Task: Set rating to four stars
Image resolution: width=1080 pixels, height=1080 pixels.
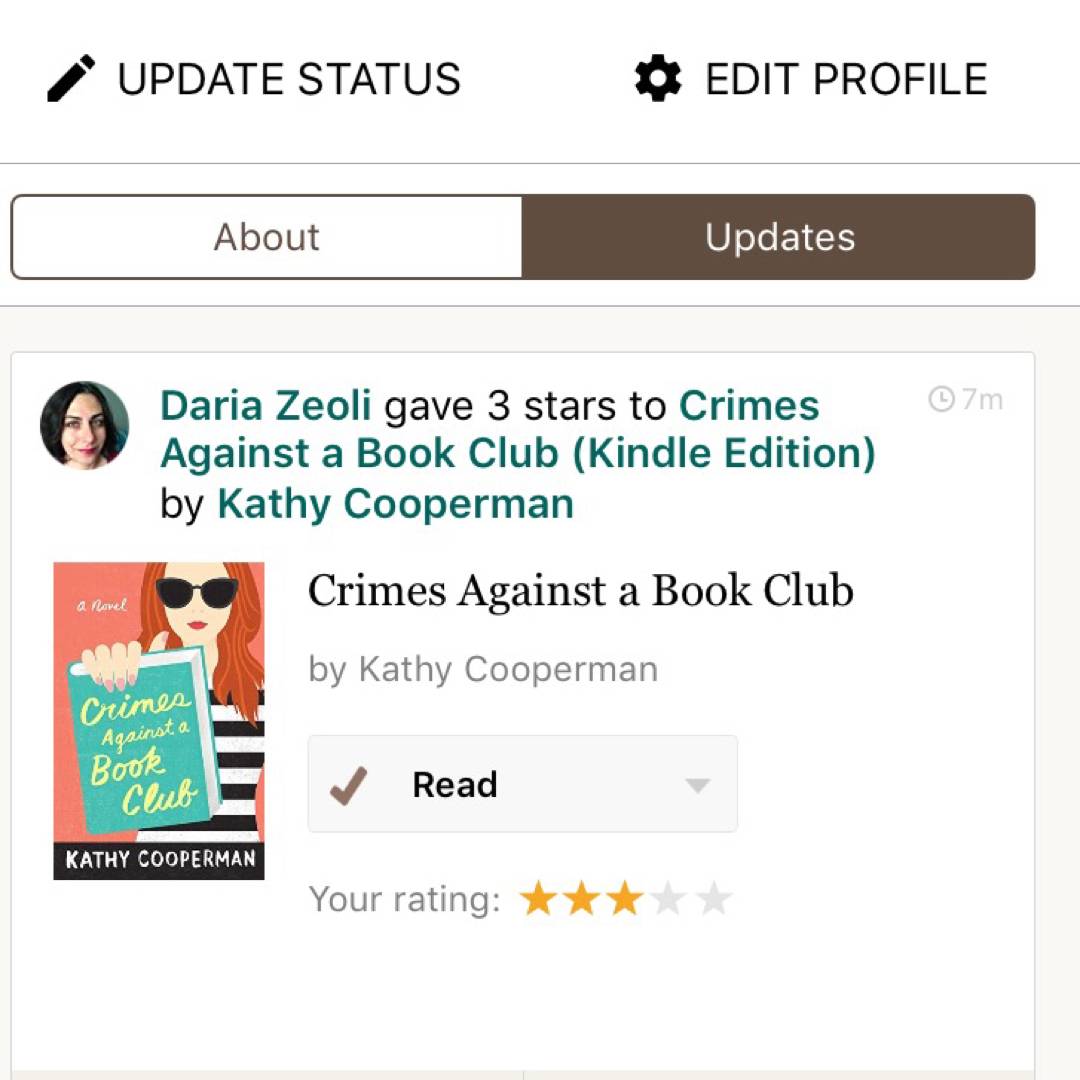Action: coord(669,899)
